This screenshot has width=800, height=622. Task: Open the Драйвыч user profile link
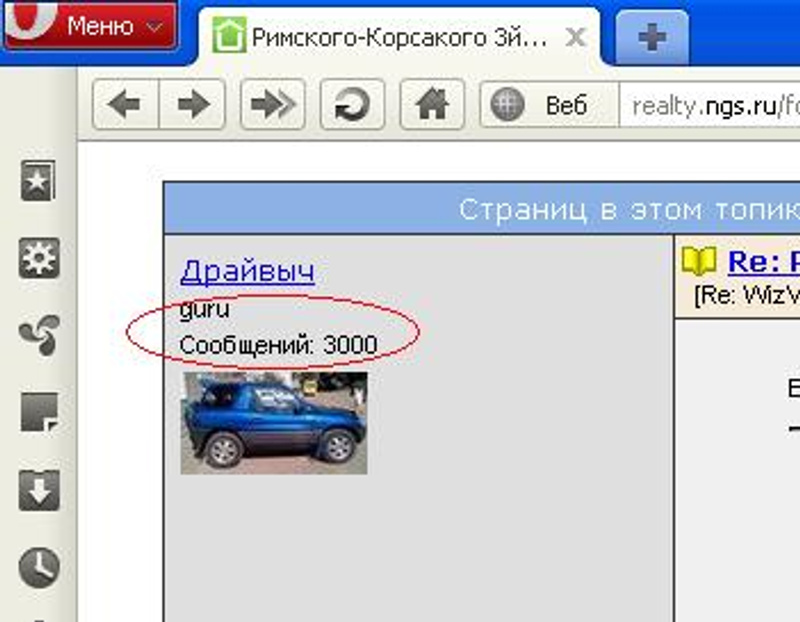pos(247,271)
